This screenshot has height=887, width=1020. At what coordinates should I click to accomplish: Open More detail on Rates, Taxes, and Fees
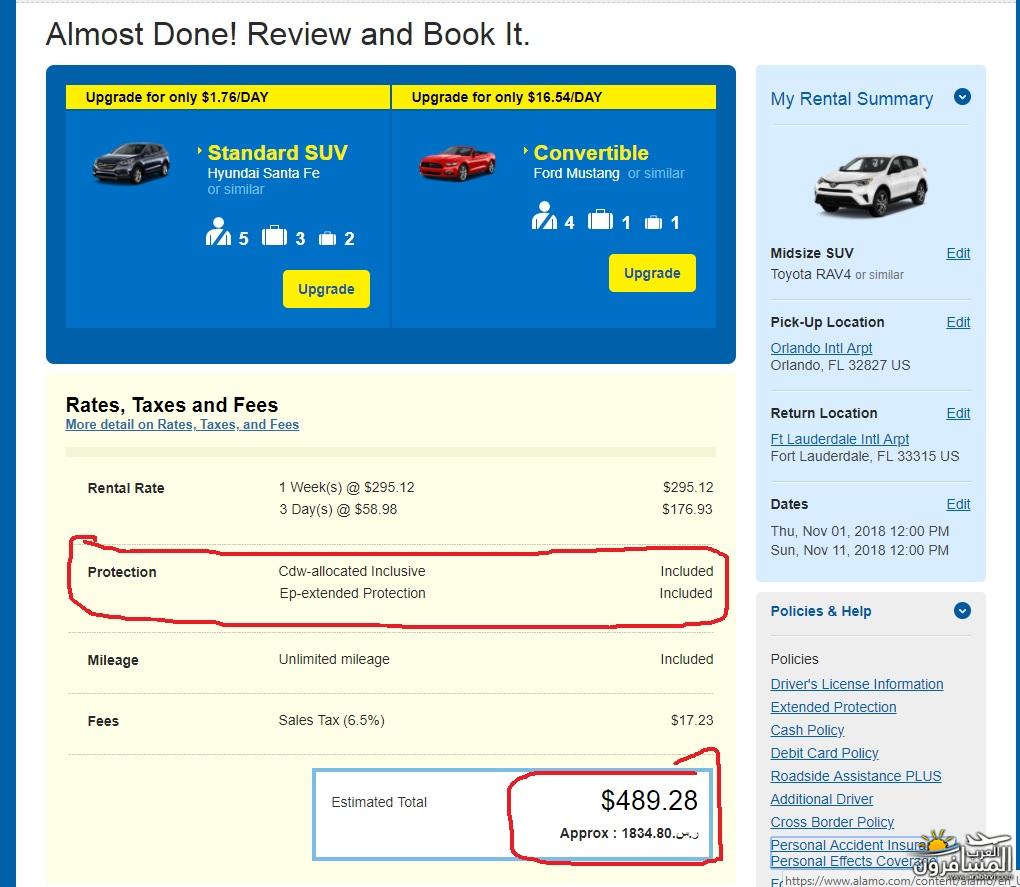(182, 424)
